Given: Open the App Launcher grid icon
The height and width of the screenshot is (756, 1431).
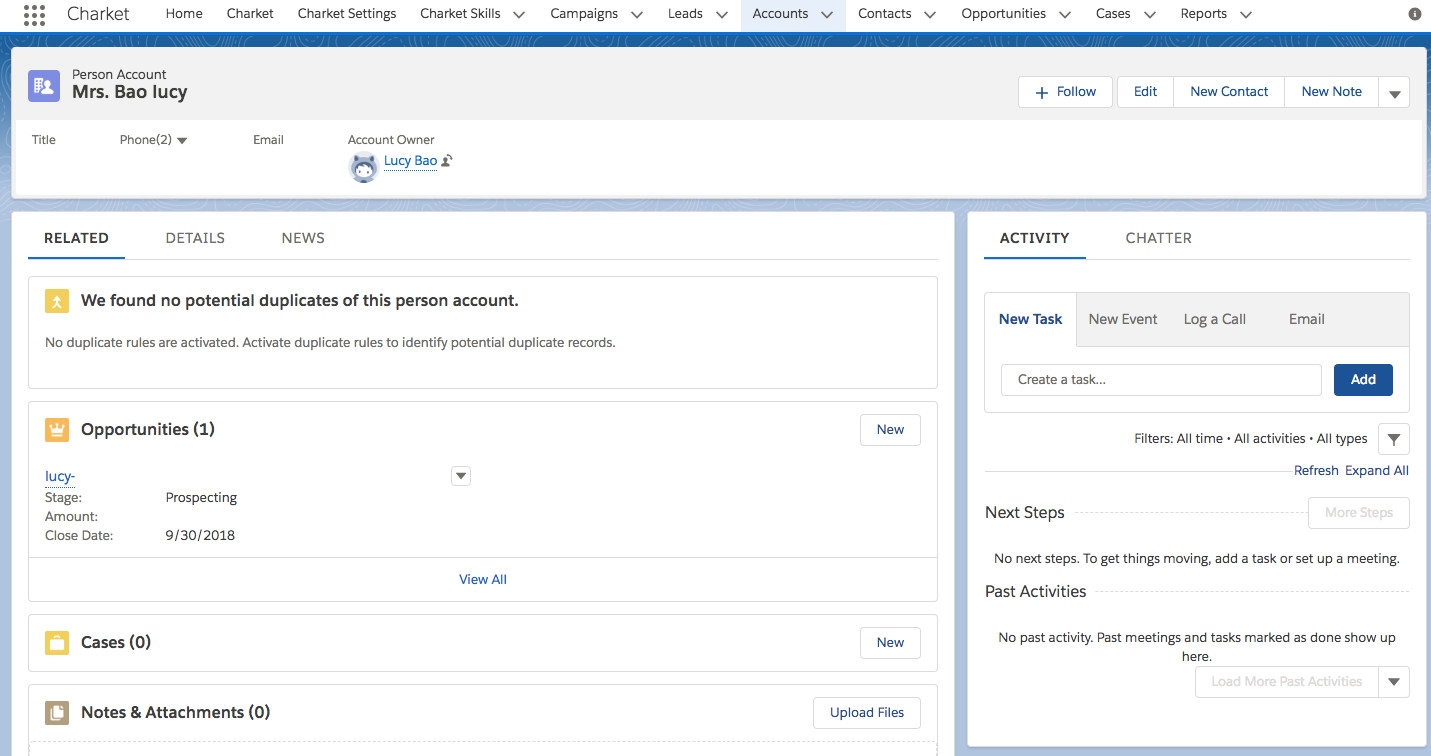Looking at the screenshot, I should pos(33,14).
